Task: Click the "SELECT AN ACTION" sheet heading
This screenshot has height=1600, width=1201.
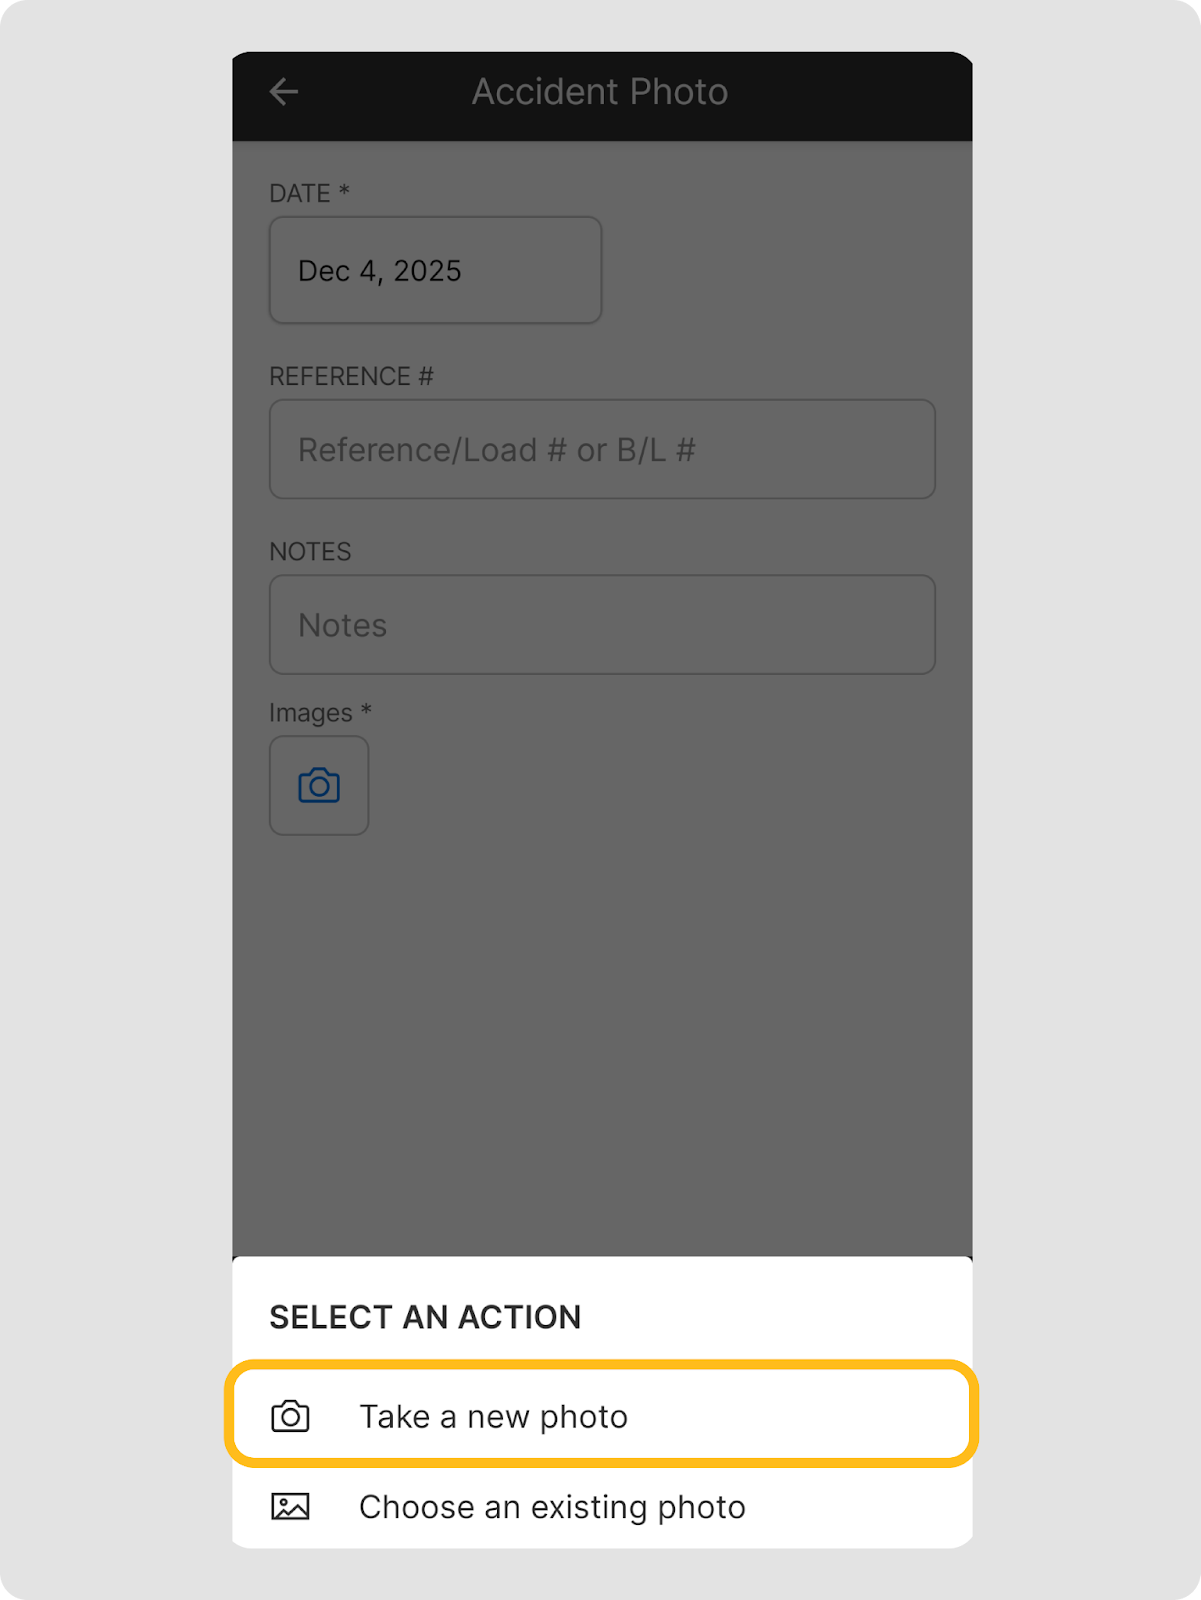Action: pyautogui.click(x=425, y=1318)
